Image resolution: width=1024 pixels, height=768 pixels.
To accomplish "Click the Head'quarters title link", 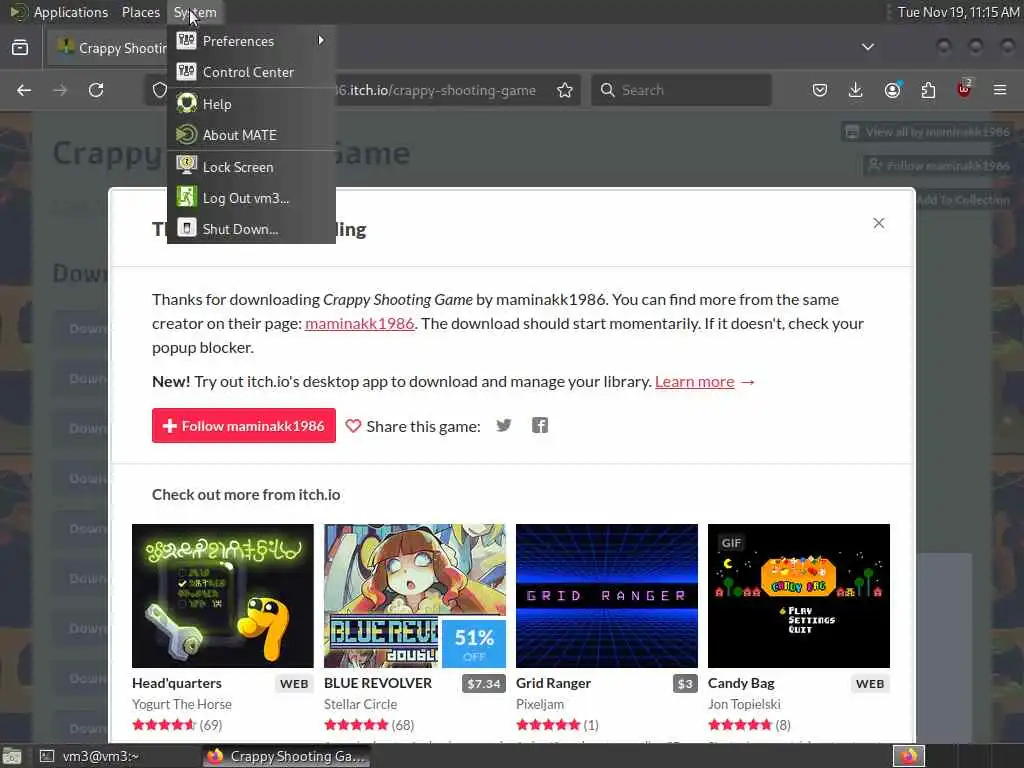I will click(x=177, y=683).
